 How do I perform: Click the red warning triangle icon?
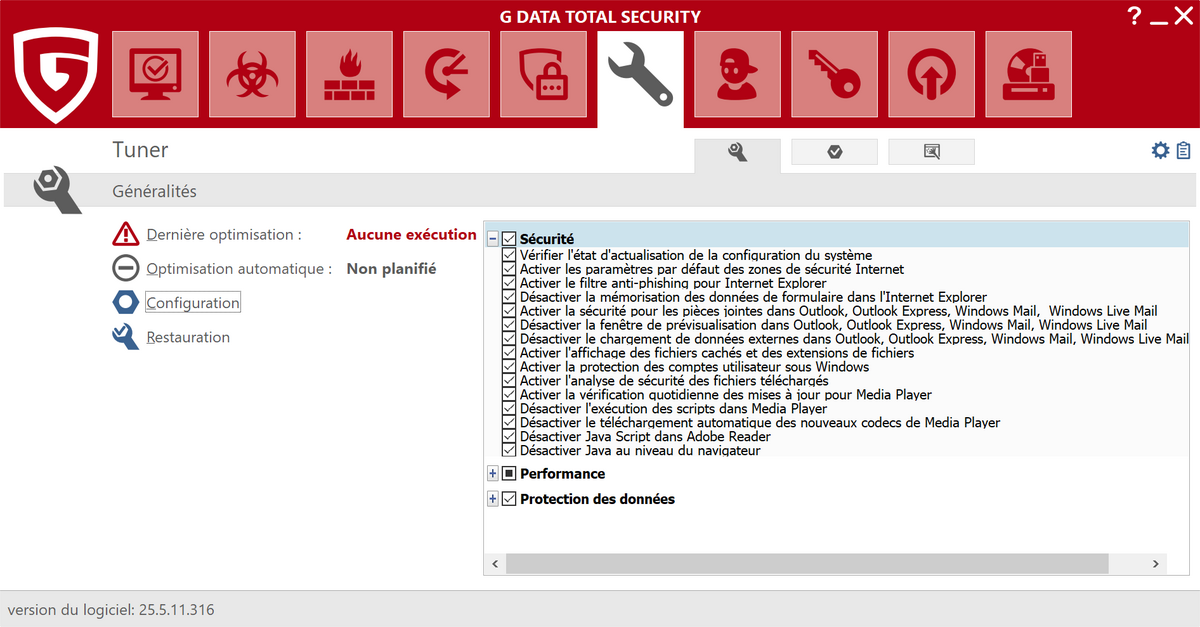click(x=126, y=234)
